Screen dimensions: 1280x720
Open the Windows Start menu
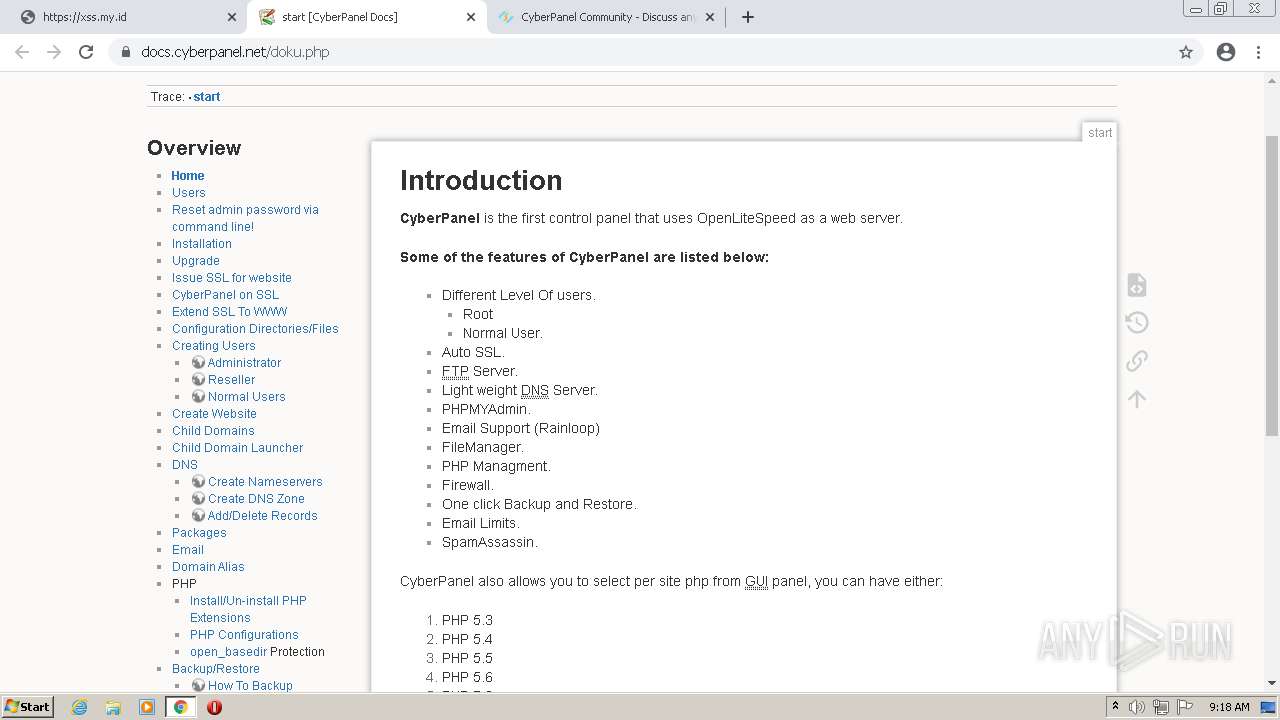[x=27, y=707]
